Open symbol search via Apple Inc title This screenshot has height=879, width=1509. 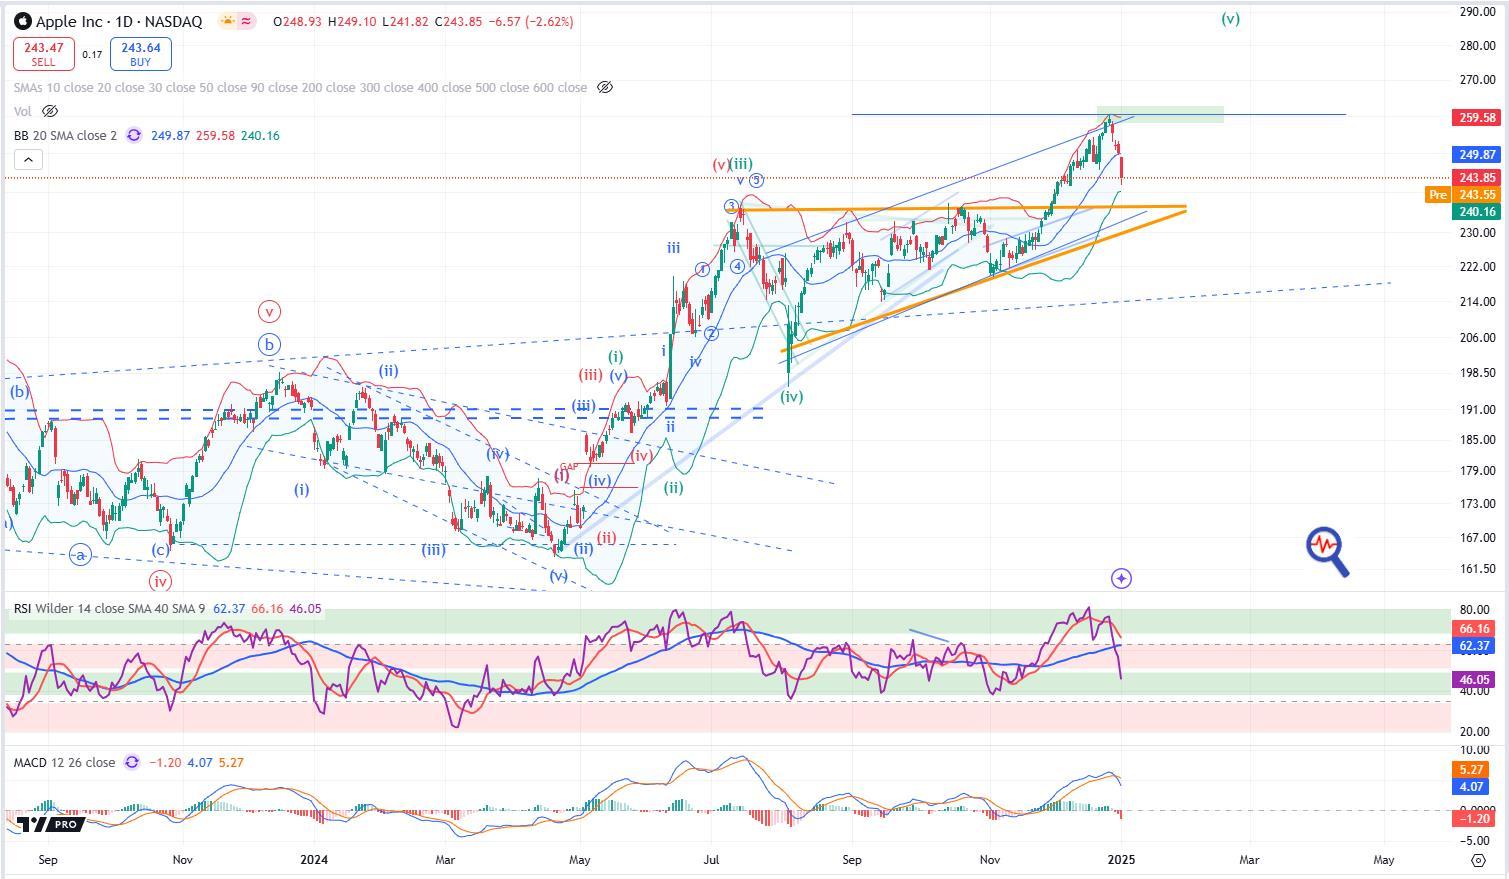[x=119, y=21]
